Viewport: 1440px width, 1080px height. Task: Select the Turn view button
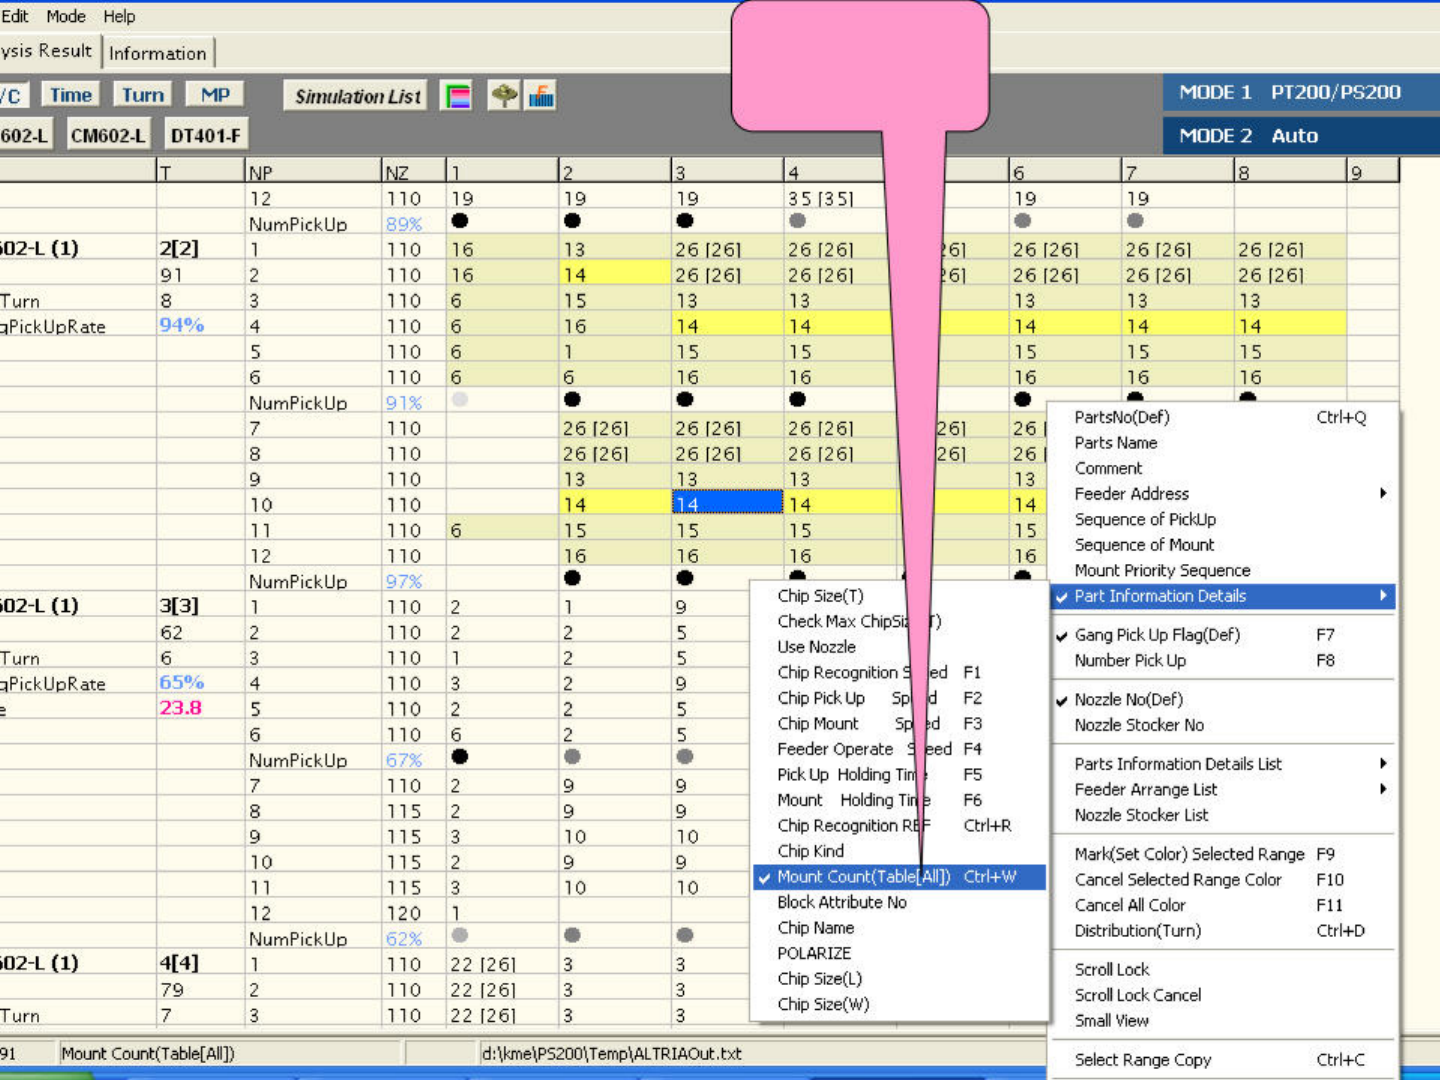click(x=142, y=95)
